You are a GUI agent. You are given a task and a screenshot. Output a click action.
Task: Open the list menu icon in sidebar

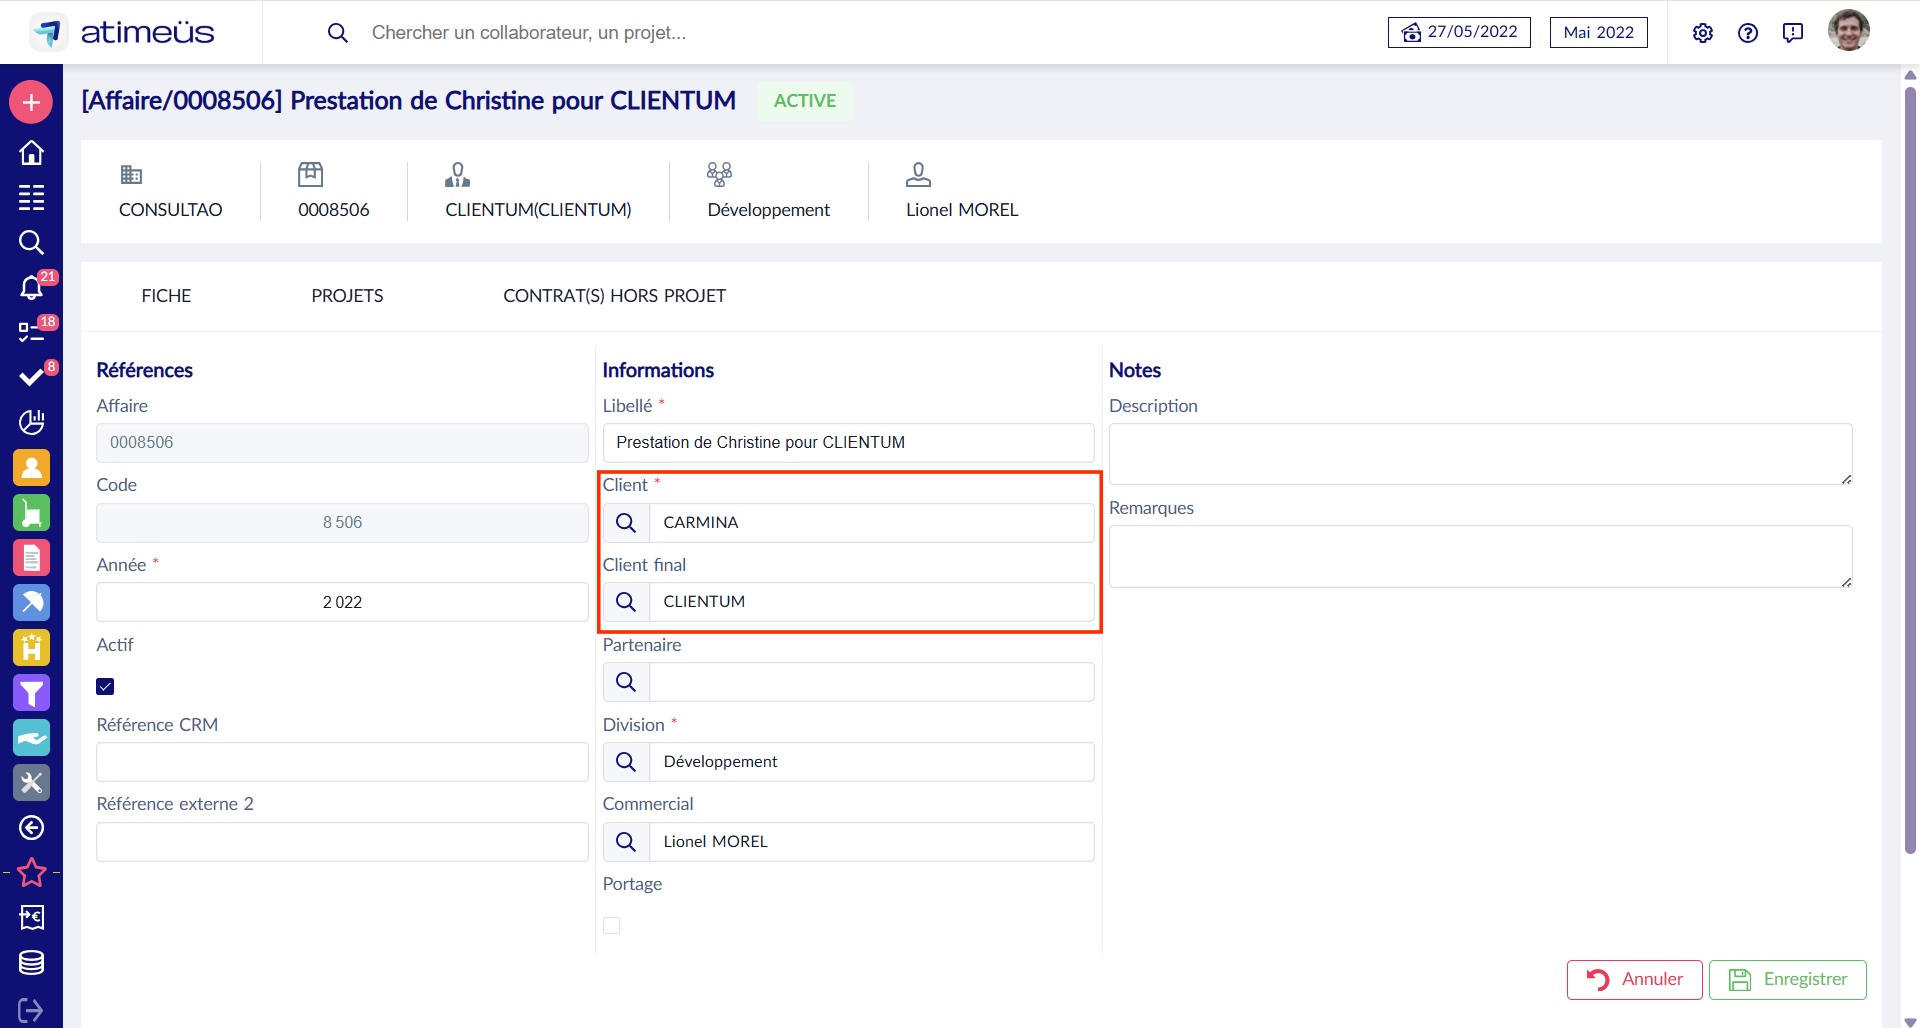31,197
